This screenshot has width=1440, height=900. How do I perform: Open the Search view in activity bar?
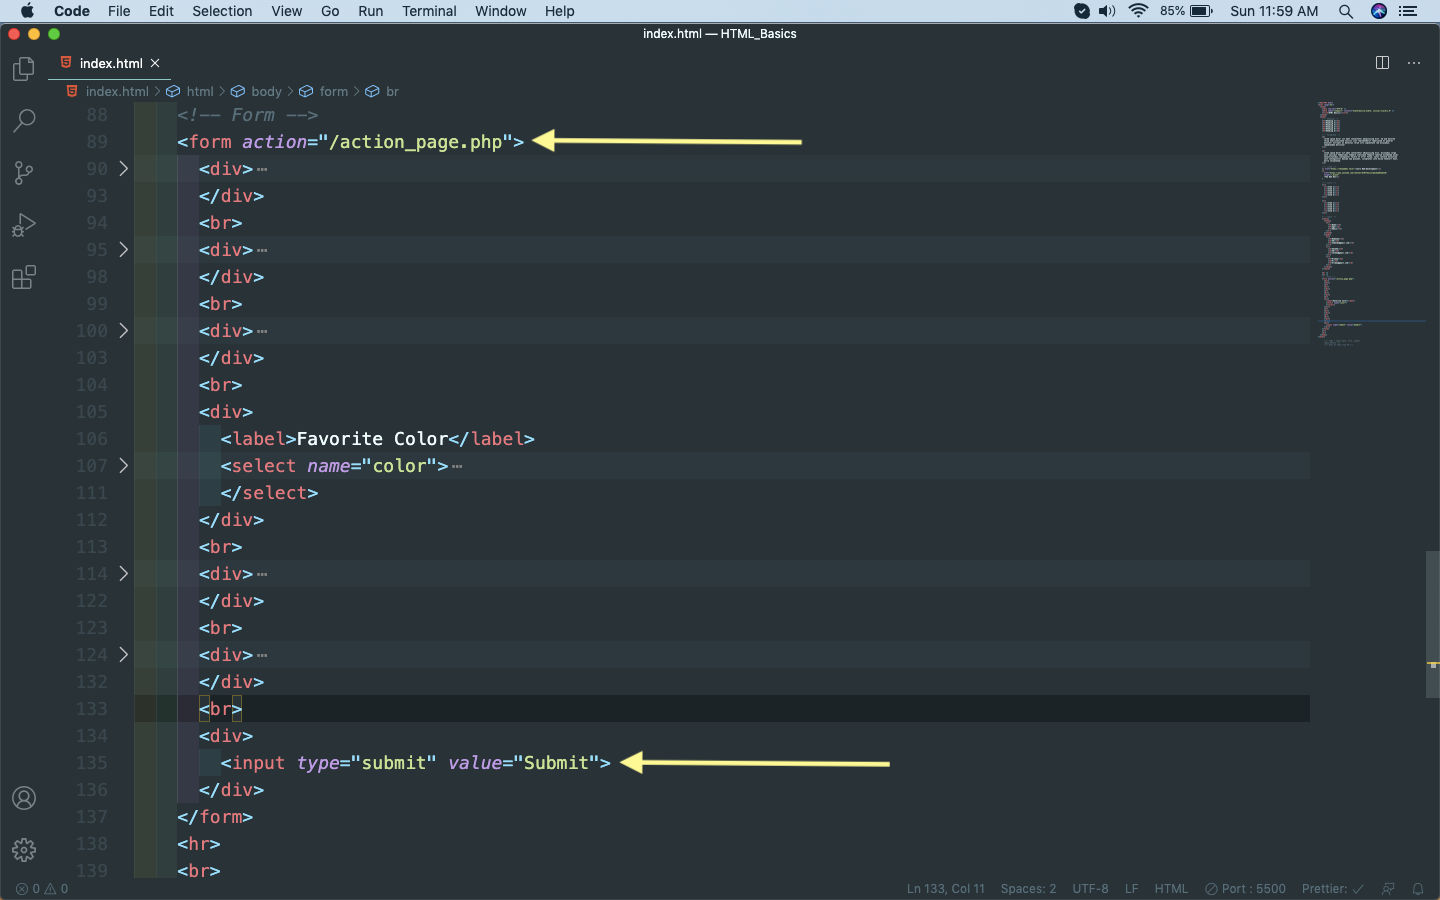tap(24, 121)
